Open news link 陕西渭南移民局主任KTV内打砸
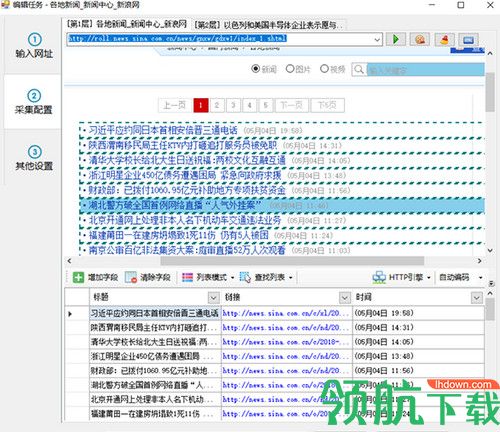500x432 pixels. coord(183,145)
